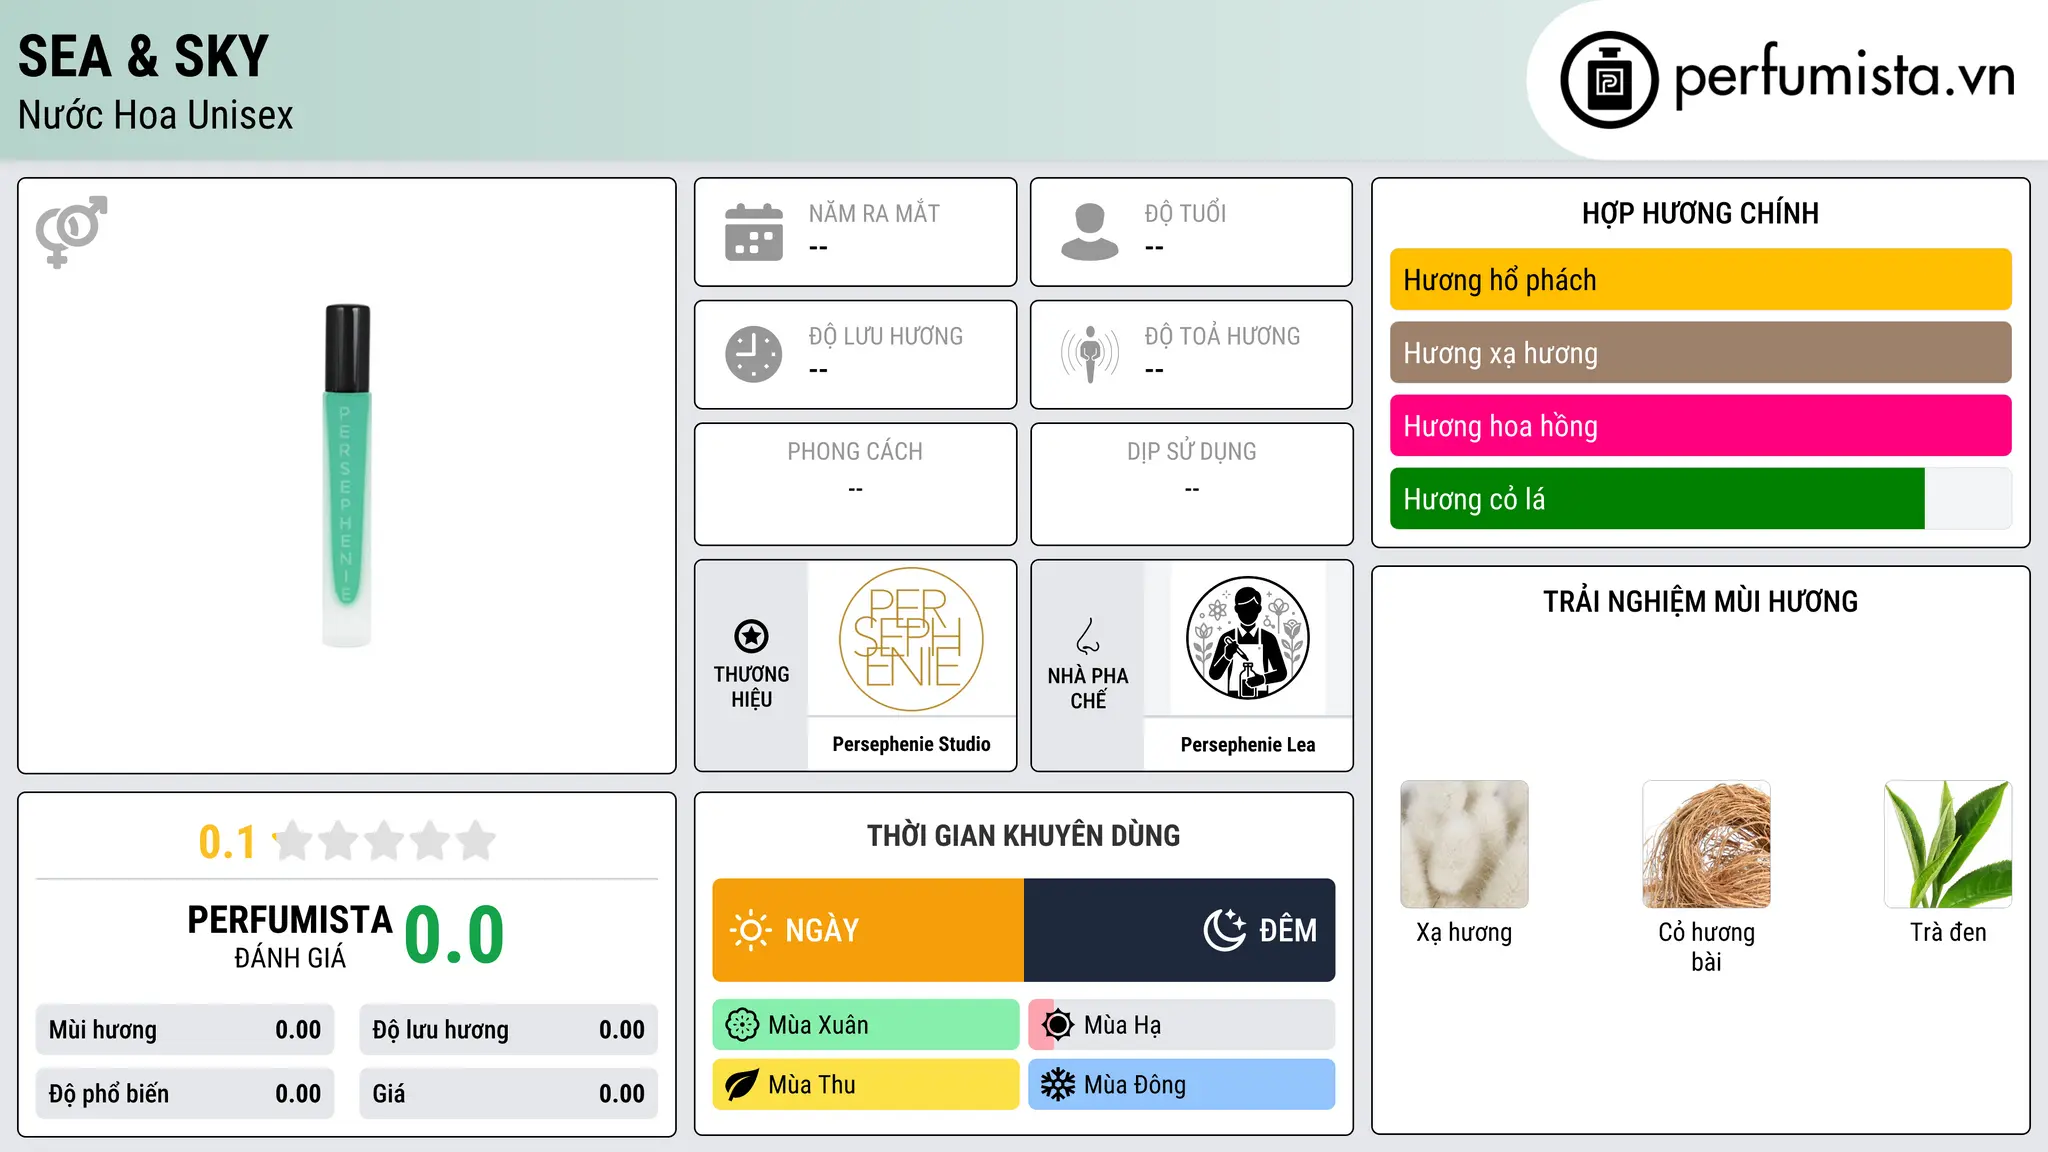The image size is (2048, 1152).
Task: Click the 0.1 user rating number
Action: 227,842
